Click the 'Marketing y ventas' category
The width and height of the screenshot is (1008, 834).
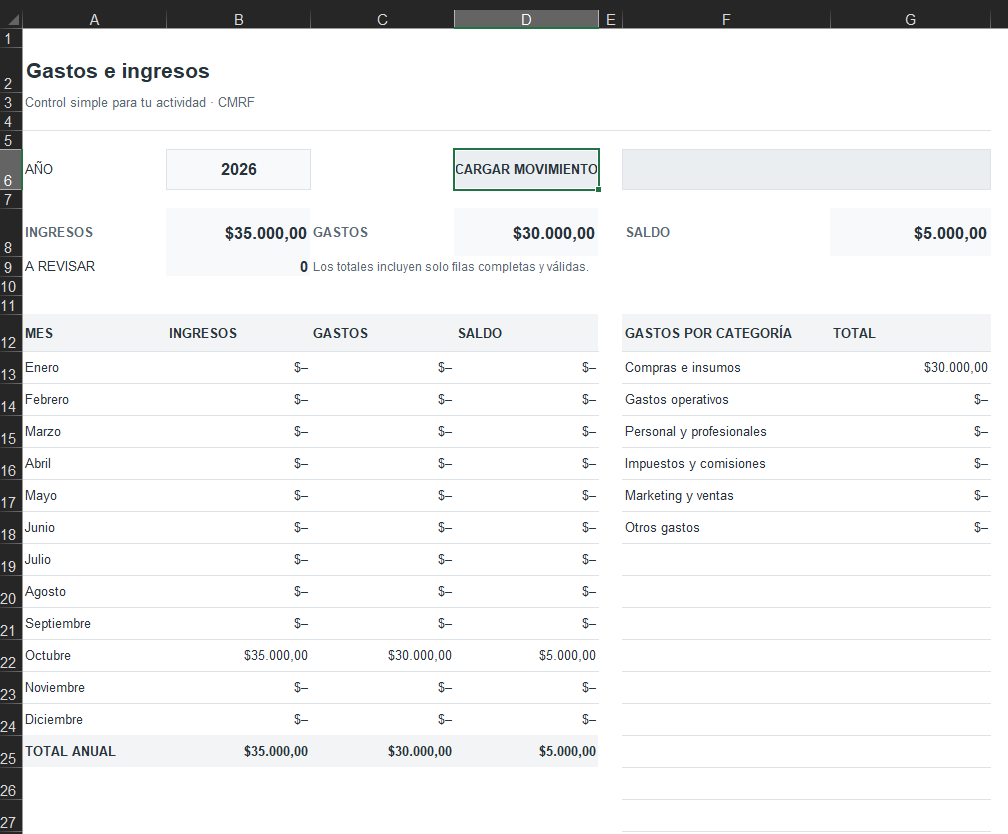(x=679, y=495)
